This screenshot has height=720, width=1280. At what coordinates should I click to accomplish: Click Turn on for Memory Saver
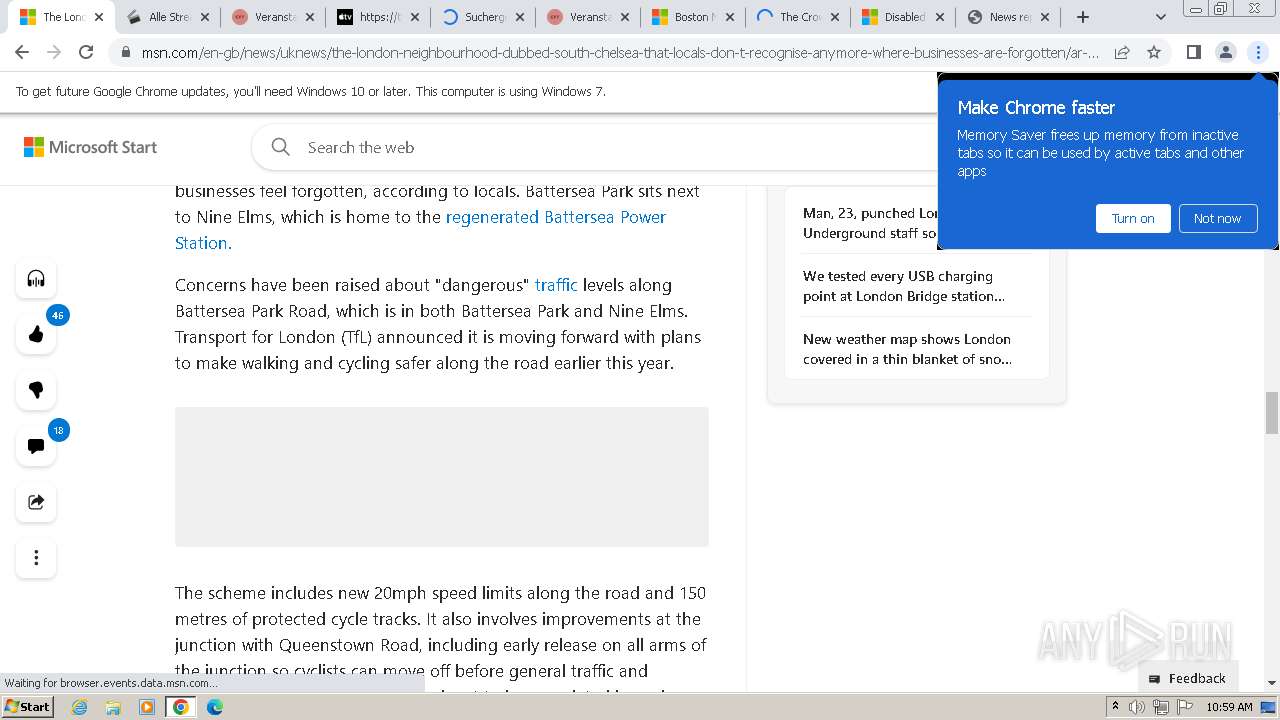coord(1133,218)
